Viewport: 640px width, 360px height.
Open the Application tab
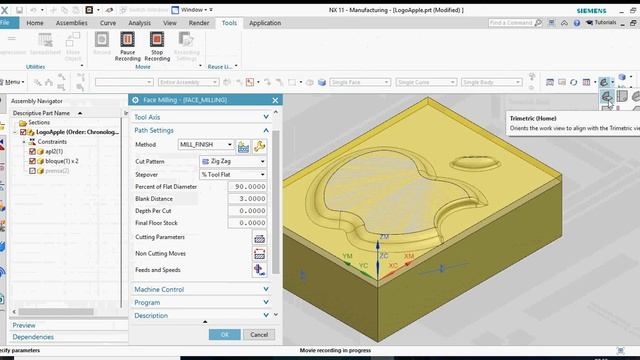click(265, 23)
